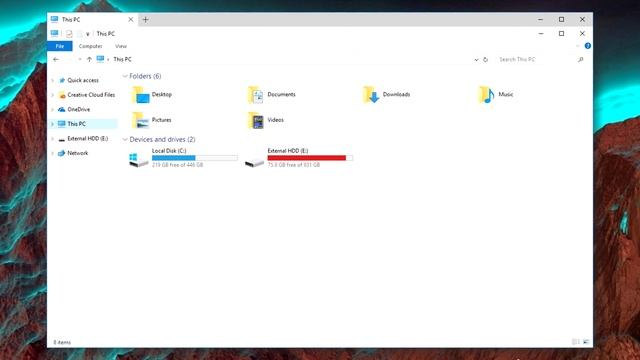Click the system icon in the window title bar
This screenshot has width=640, height=360.
54,33
